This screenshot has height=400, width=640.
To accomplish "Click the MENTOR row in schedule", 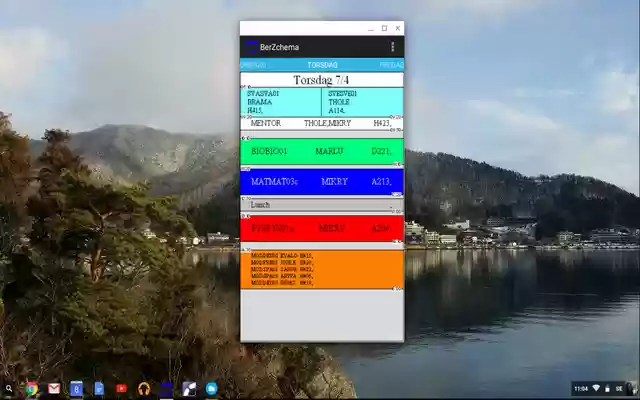I will [x=322, y=123].
